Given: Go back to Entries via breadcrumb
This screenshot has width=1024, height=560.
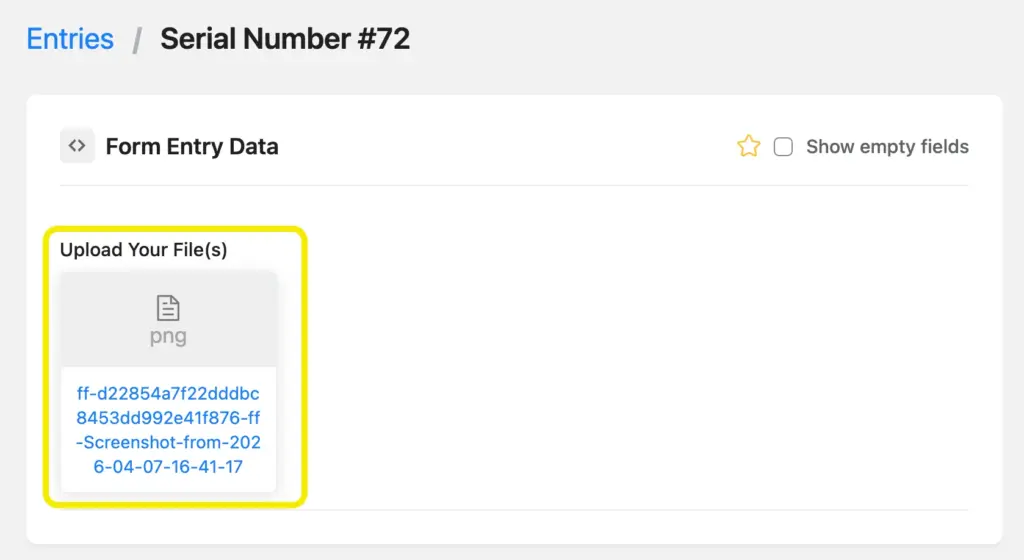Looking at the screenshot, I should (x=70, y=39).
